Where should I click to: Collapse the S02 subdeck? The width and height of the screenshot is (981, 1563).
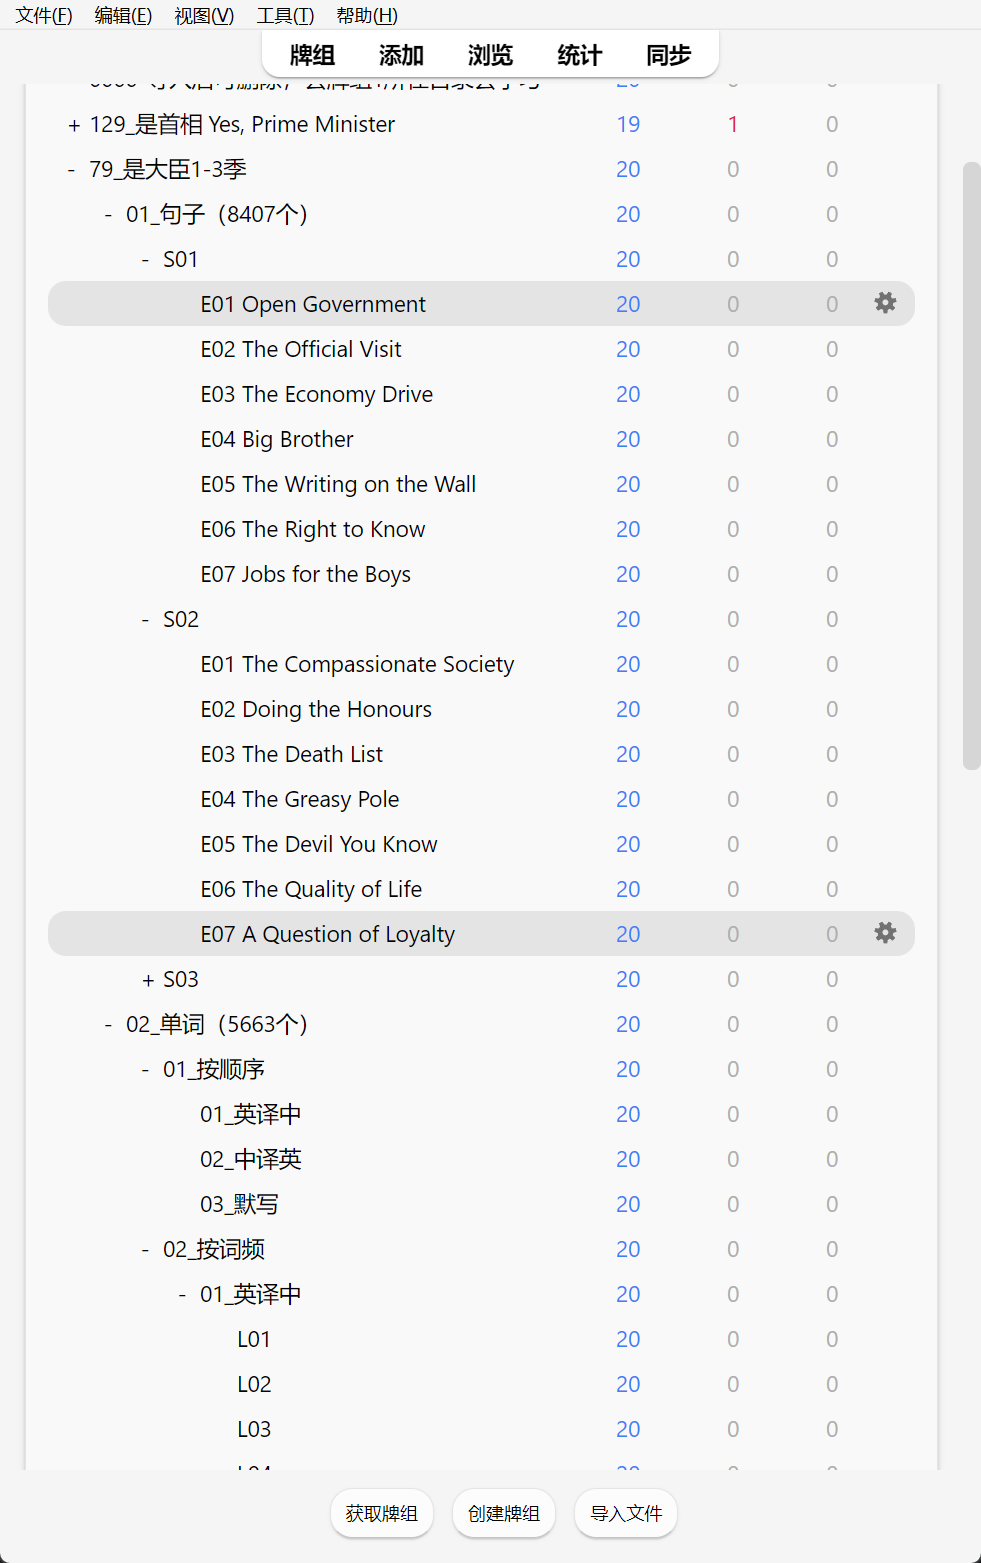(x=145, y=620)
